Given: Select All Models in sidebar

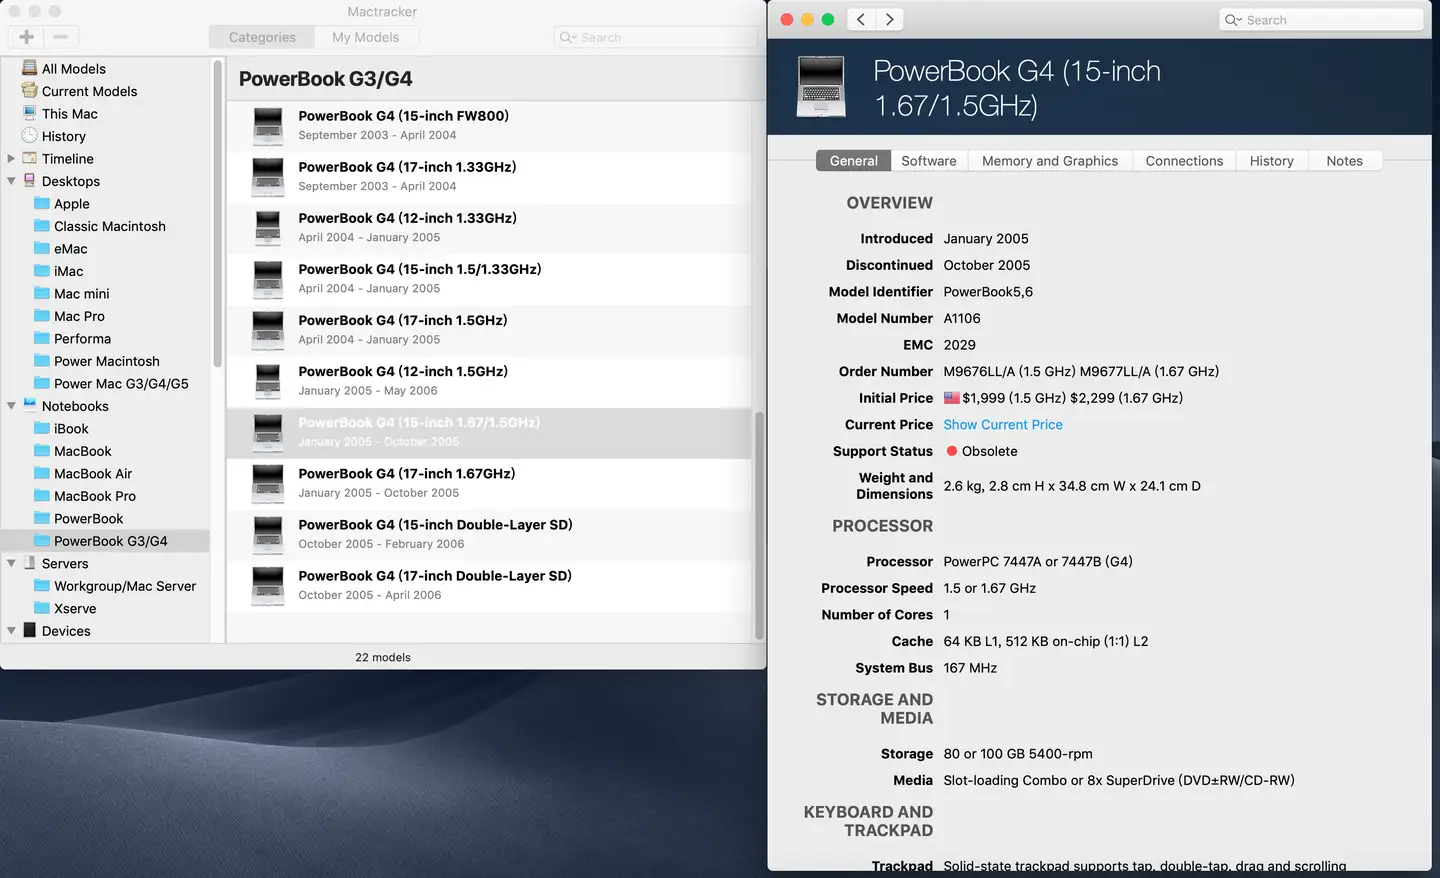Looking at the screenshot, I should pyautogui.click(x=74, y=69).
